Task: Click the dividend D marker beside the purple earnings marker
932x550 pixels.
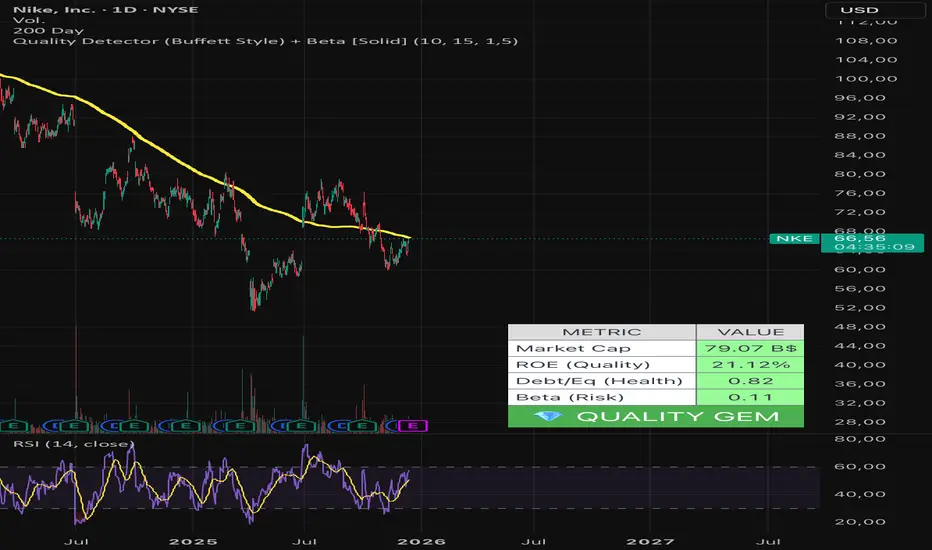Action: coord(392,426)
